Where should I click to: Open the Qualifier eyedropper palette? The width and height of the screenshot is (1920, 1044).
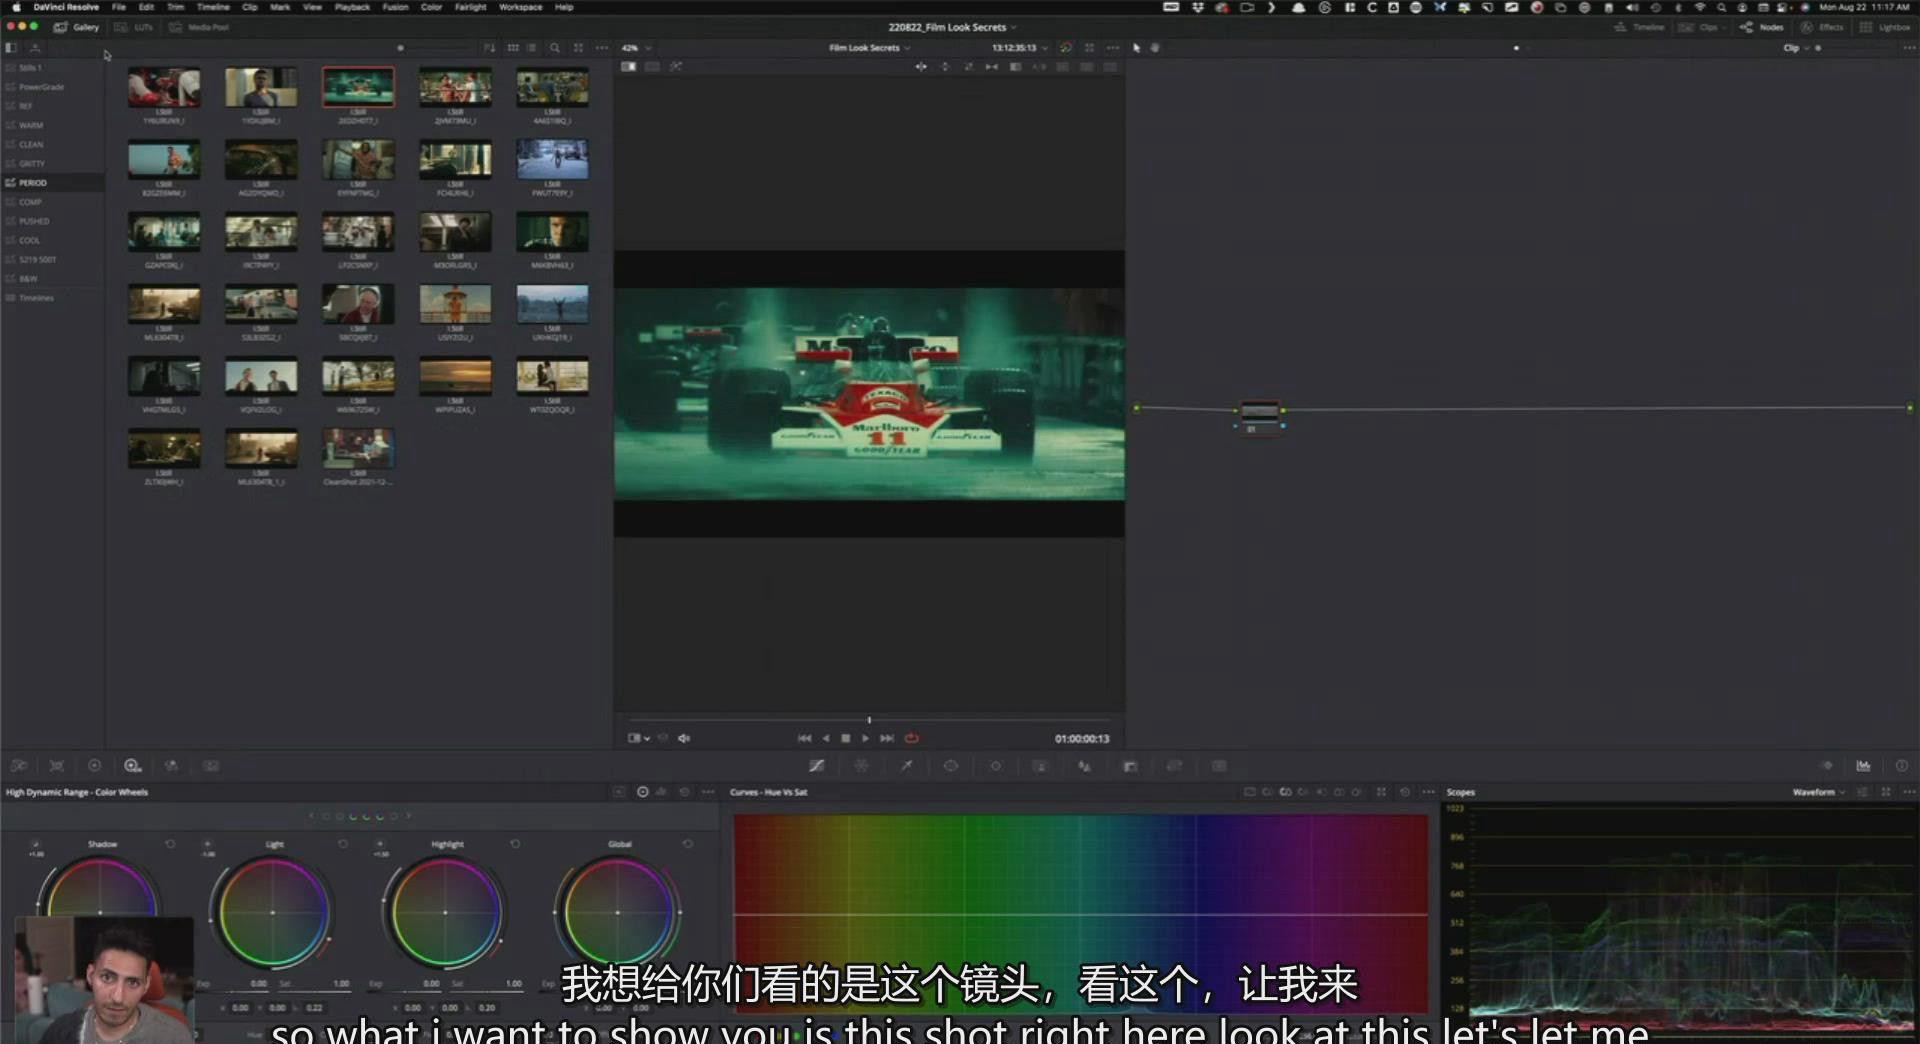coord(907,766)
